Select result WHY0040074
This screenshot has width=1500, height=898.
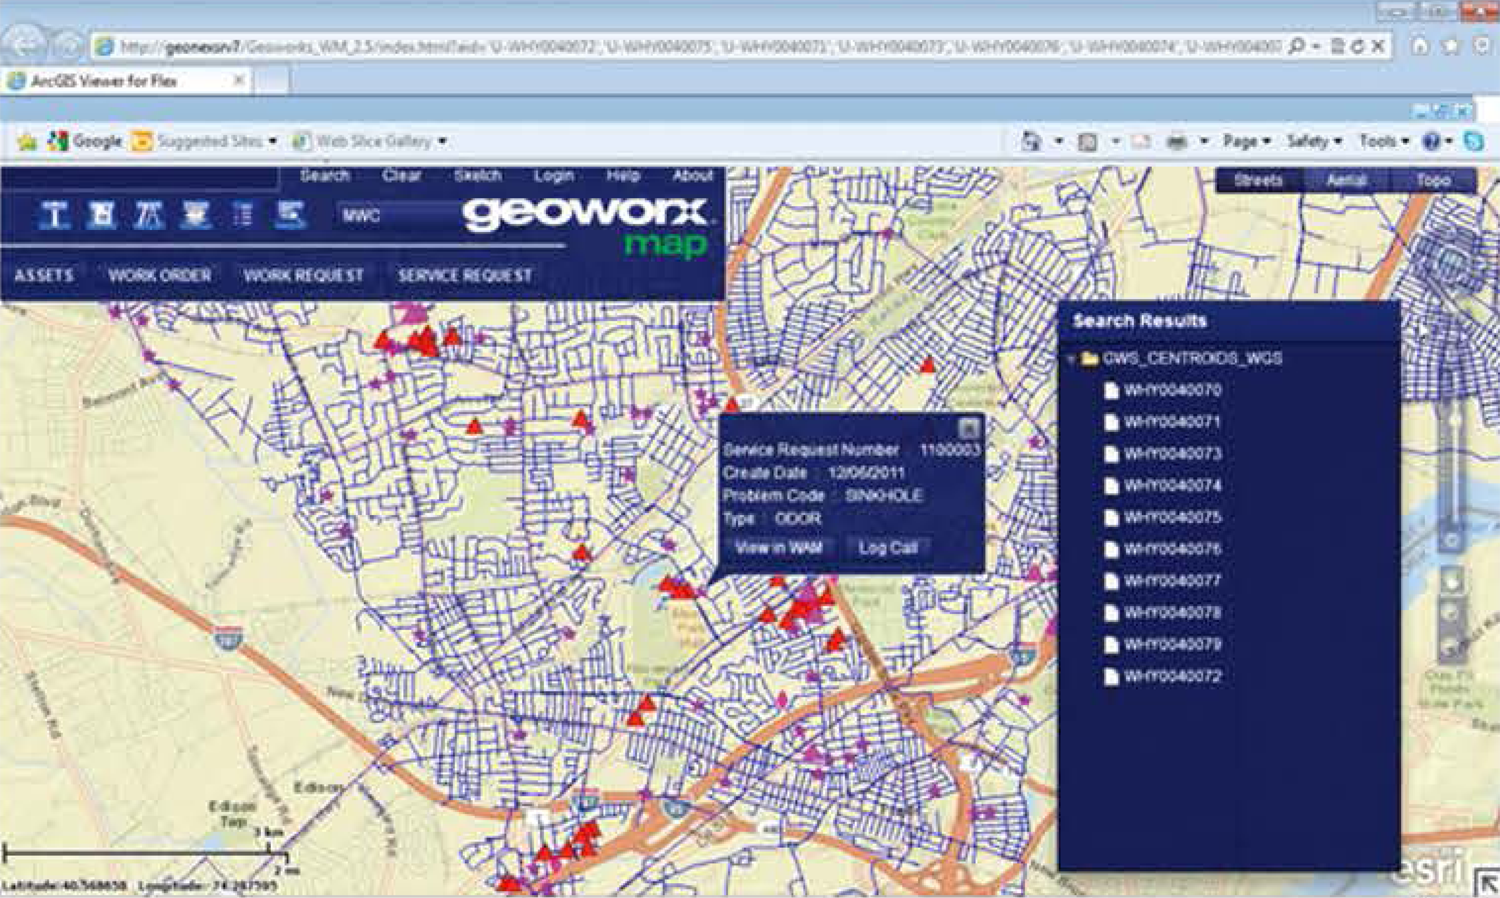pos(1173,486)
